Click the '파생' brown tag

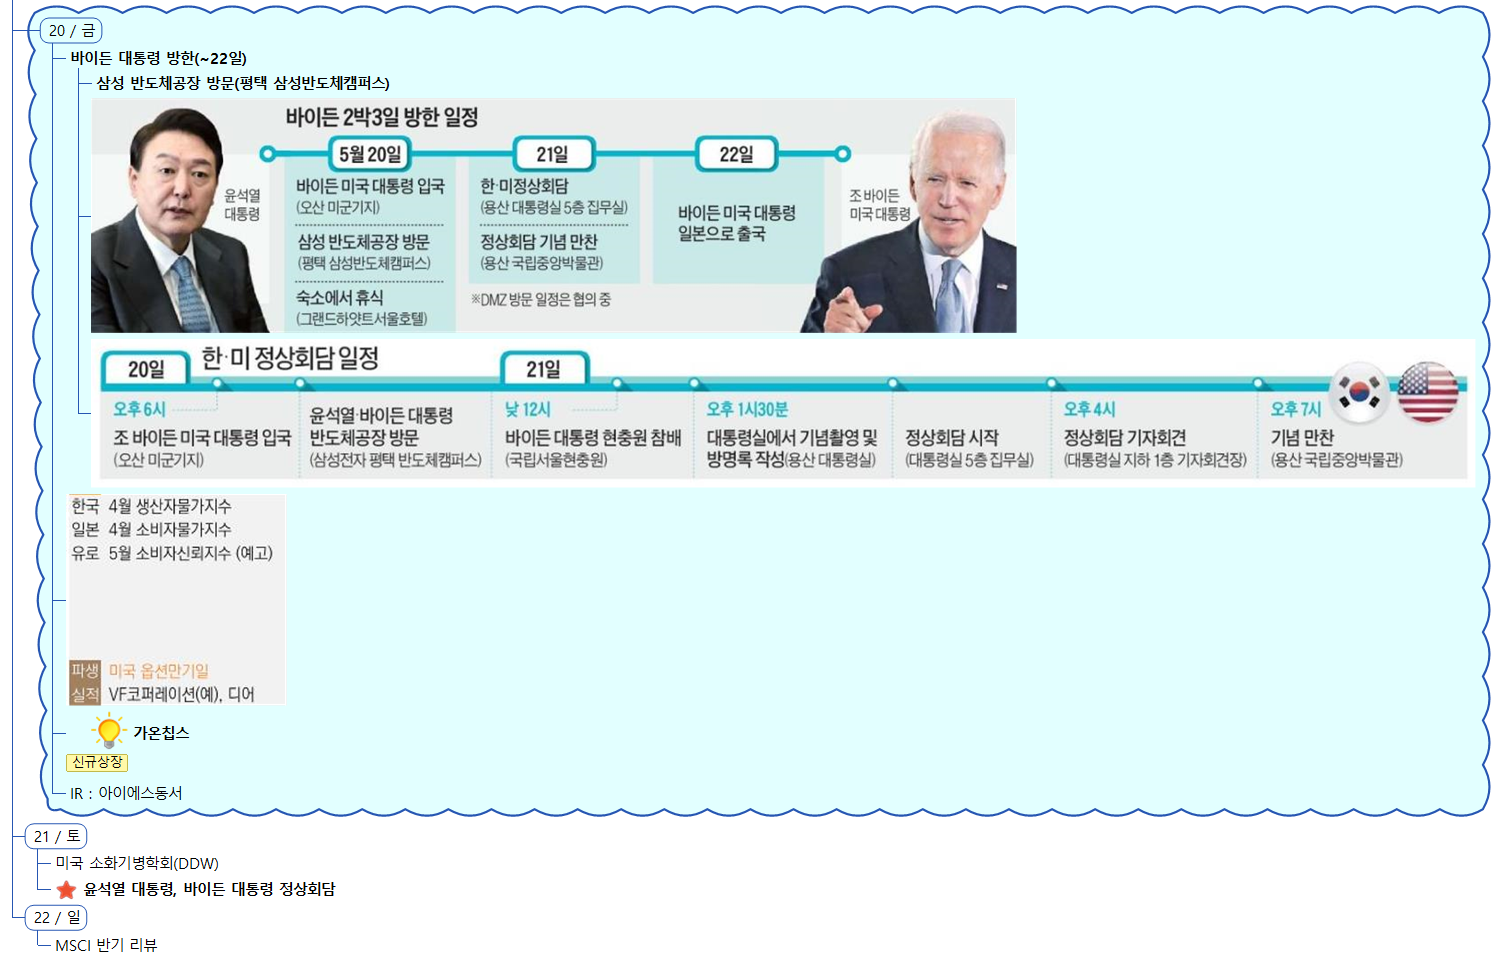pos(85,670)
